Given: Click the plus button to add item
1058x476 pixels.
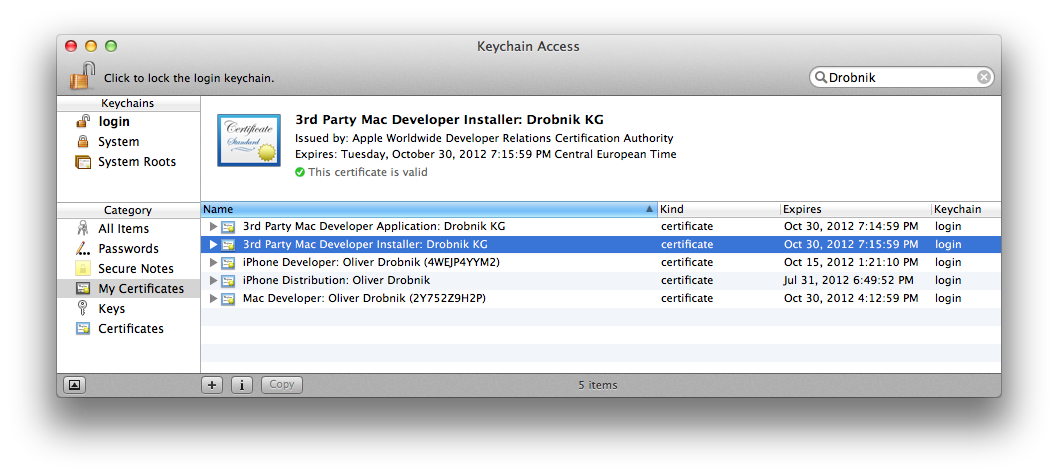Looking at the screenshot, I should [212, 385].
